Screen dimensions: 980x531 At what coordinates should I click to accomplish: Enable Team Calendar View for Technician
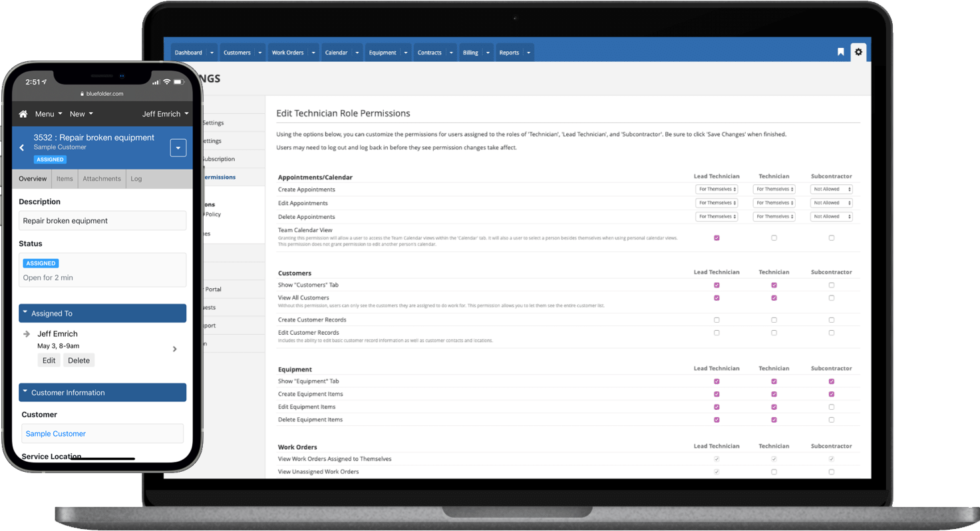point(774,238)
